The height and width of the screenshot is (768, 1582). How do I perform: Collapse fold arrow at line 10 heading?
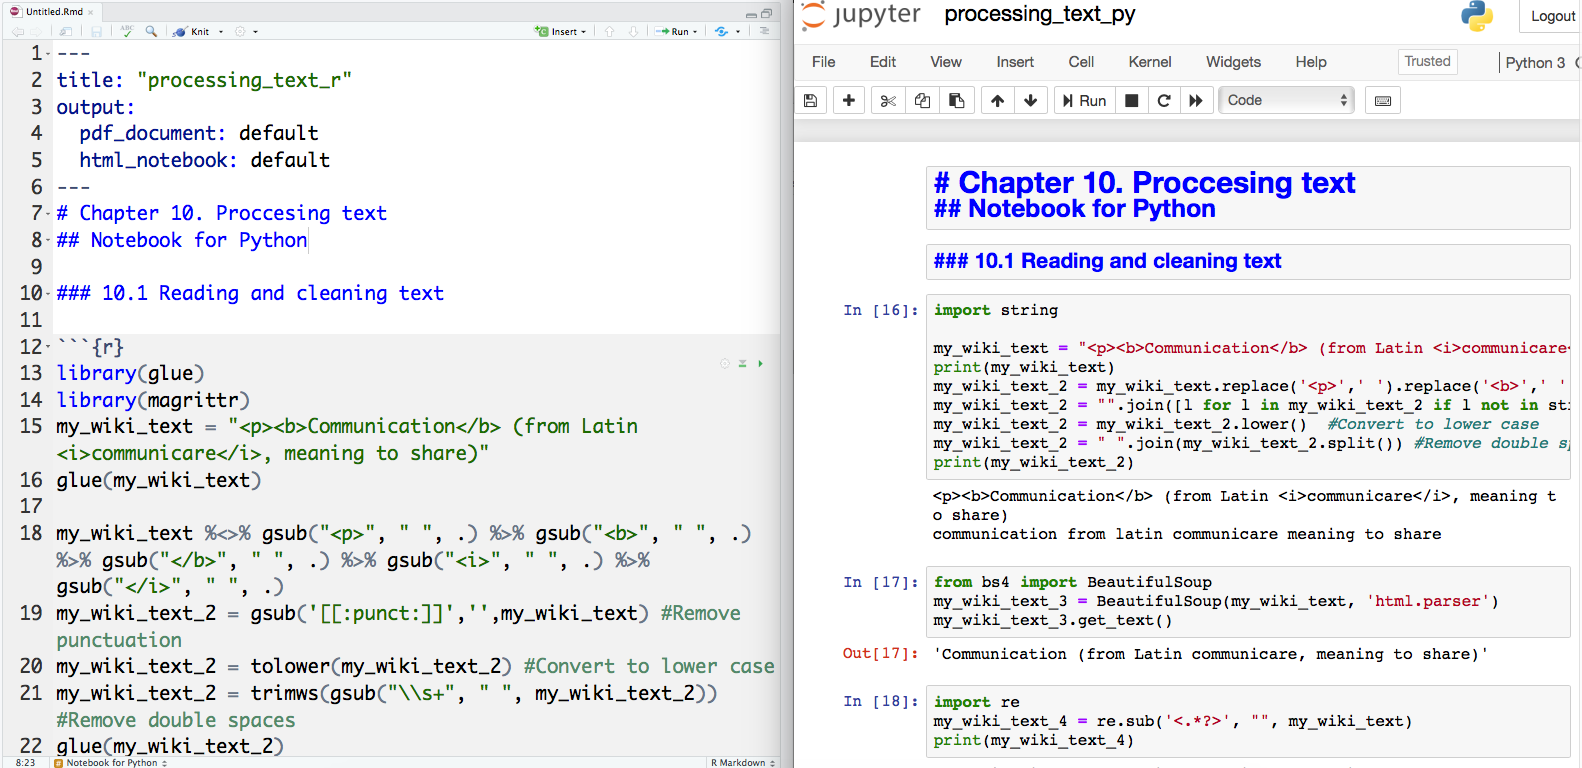pyautogui.click(x=48, y=293)
